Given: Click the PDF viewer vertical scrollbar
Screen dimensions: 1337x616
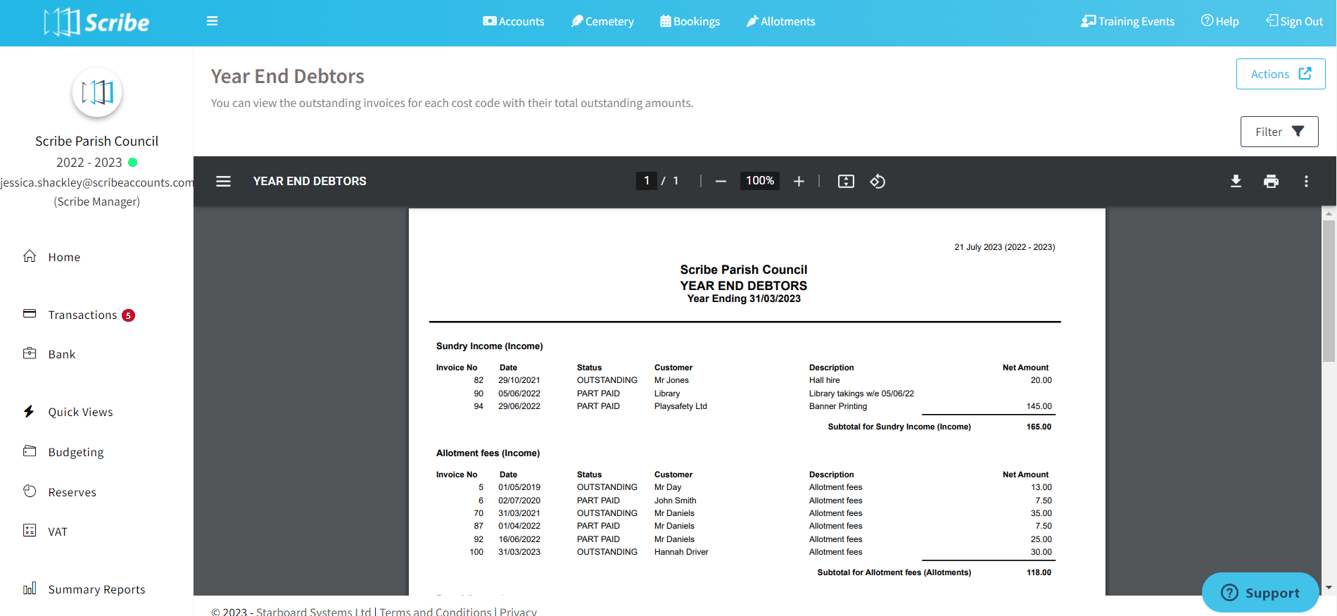Looking at the screenshot, I should (x=1329, y=400).
